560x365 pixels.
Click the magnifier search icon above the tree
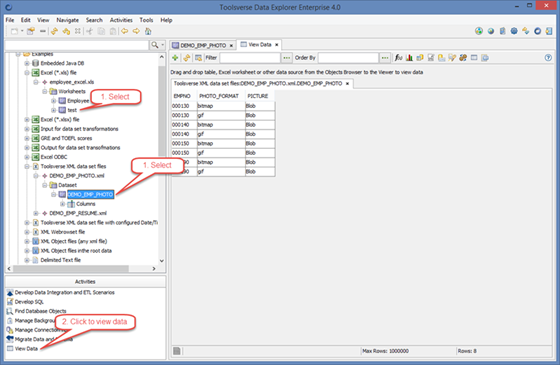154,45
